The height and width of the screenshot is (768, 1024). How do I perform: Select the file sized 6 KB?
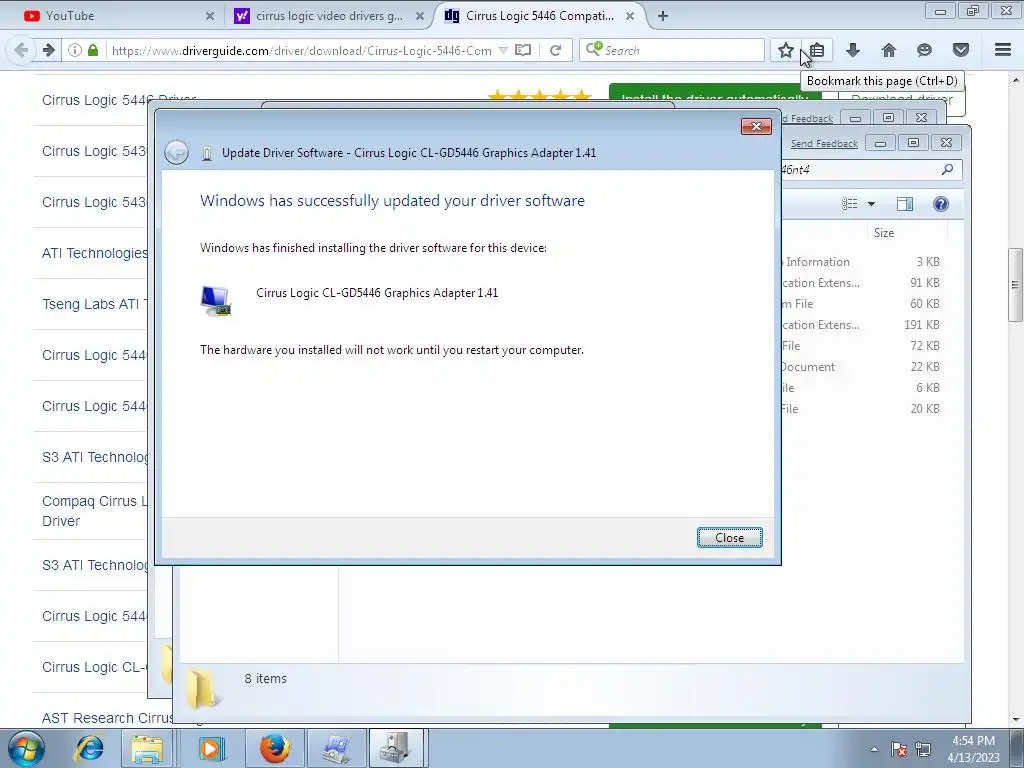click(862, 387)
